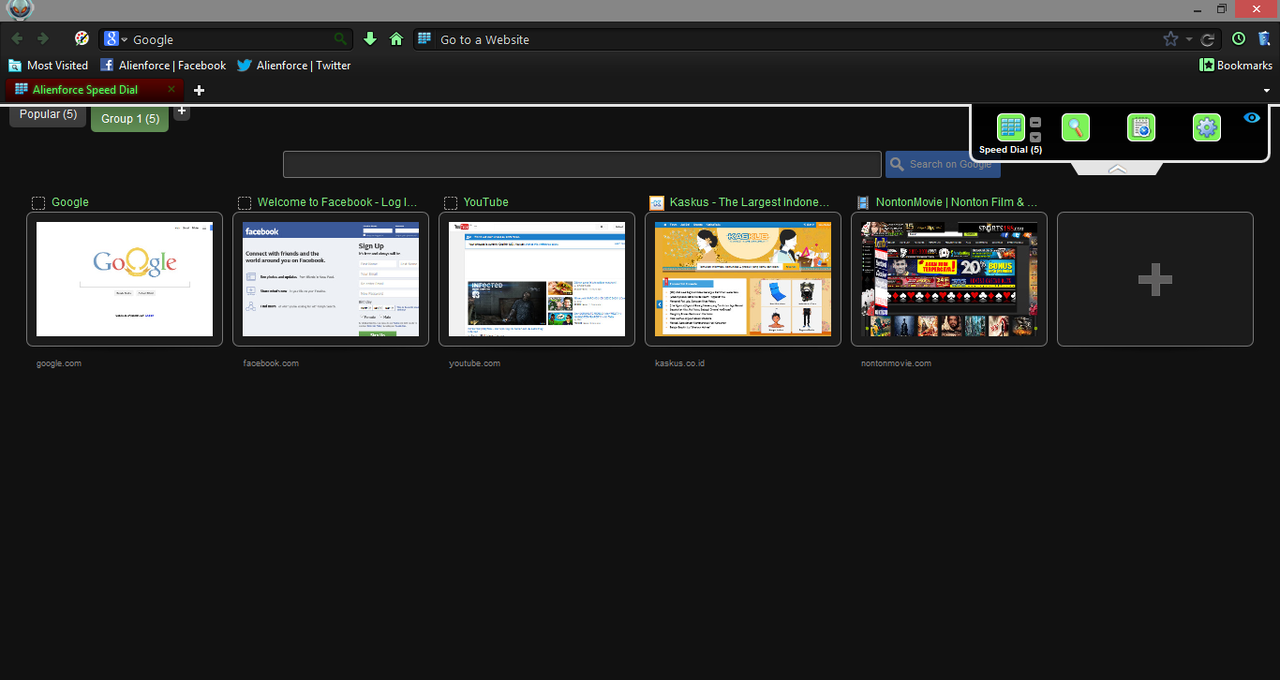The image size is (1280, 680).
Task: Click the minus button beside Speed Dial icon
Action: tap(1036, 122)
